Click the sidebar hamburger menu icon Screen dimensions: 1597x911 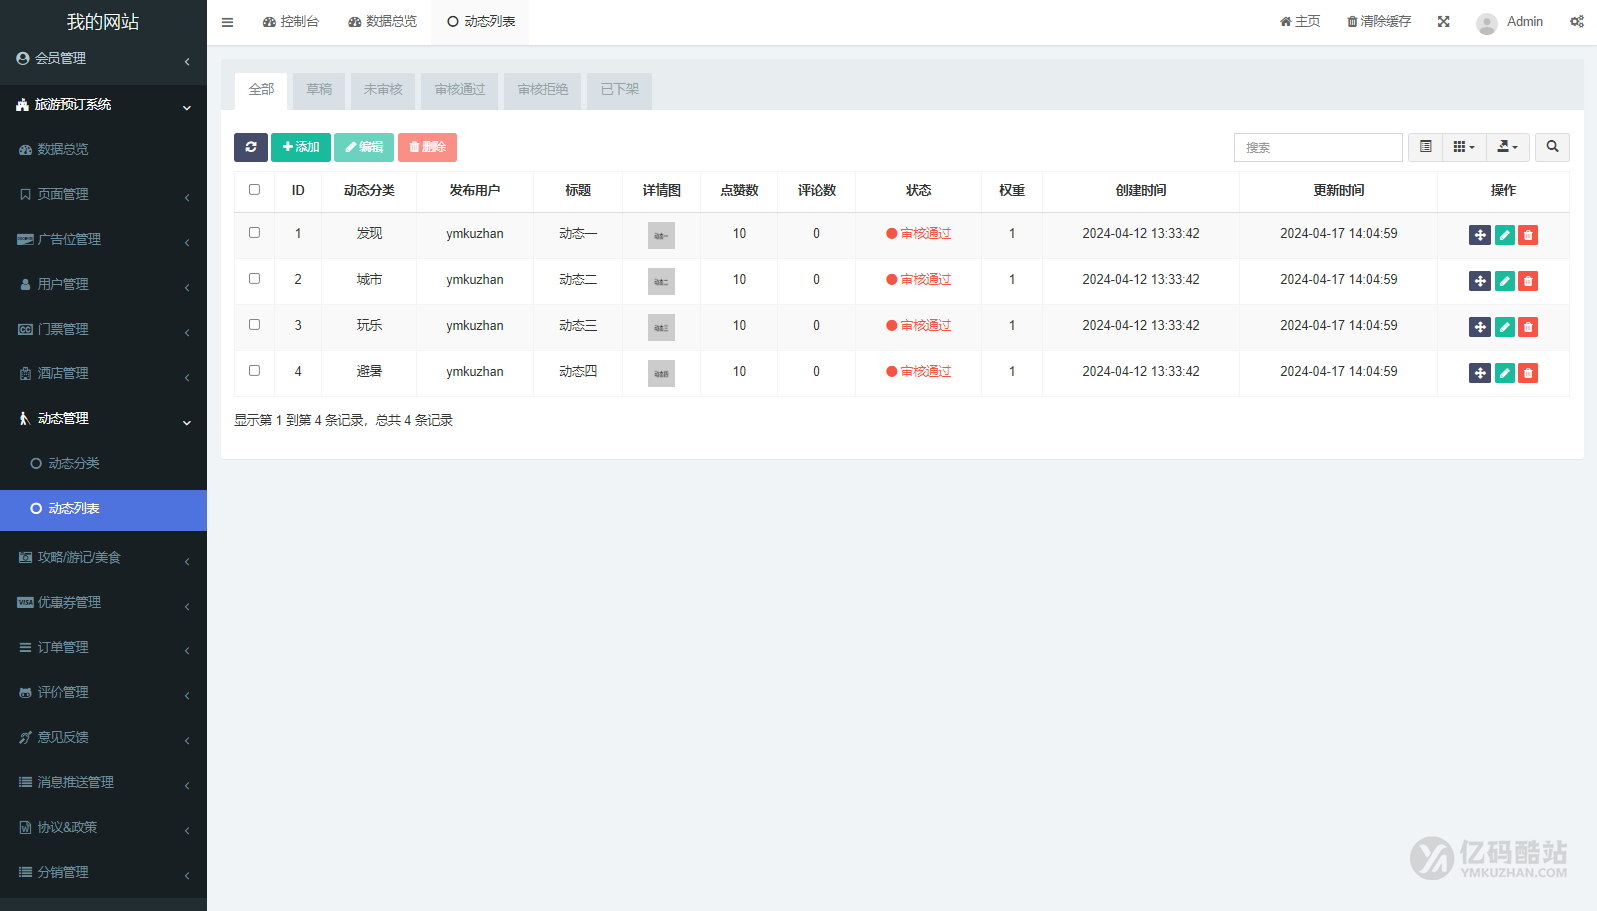[227, 22]
